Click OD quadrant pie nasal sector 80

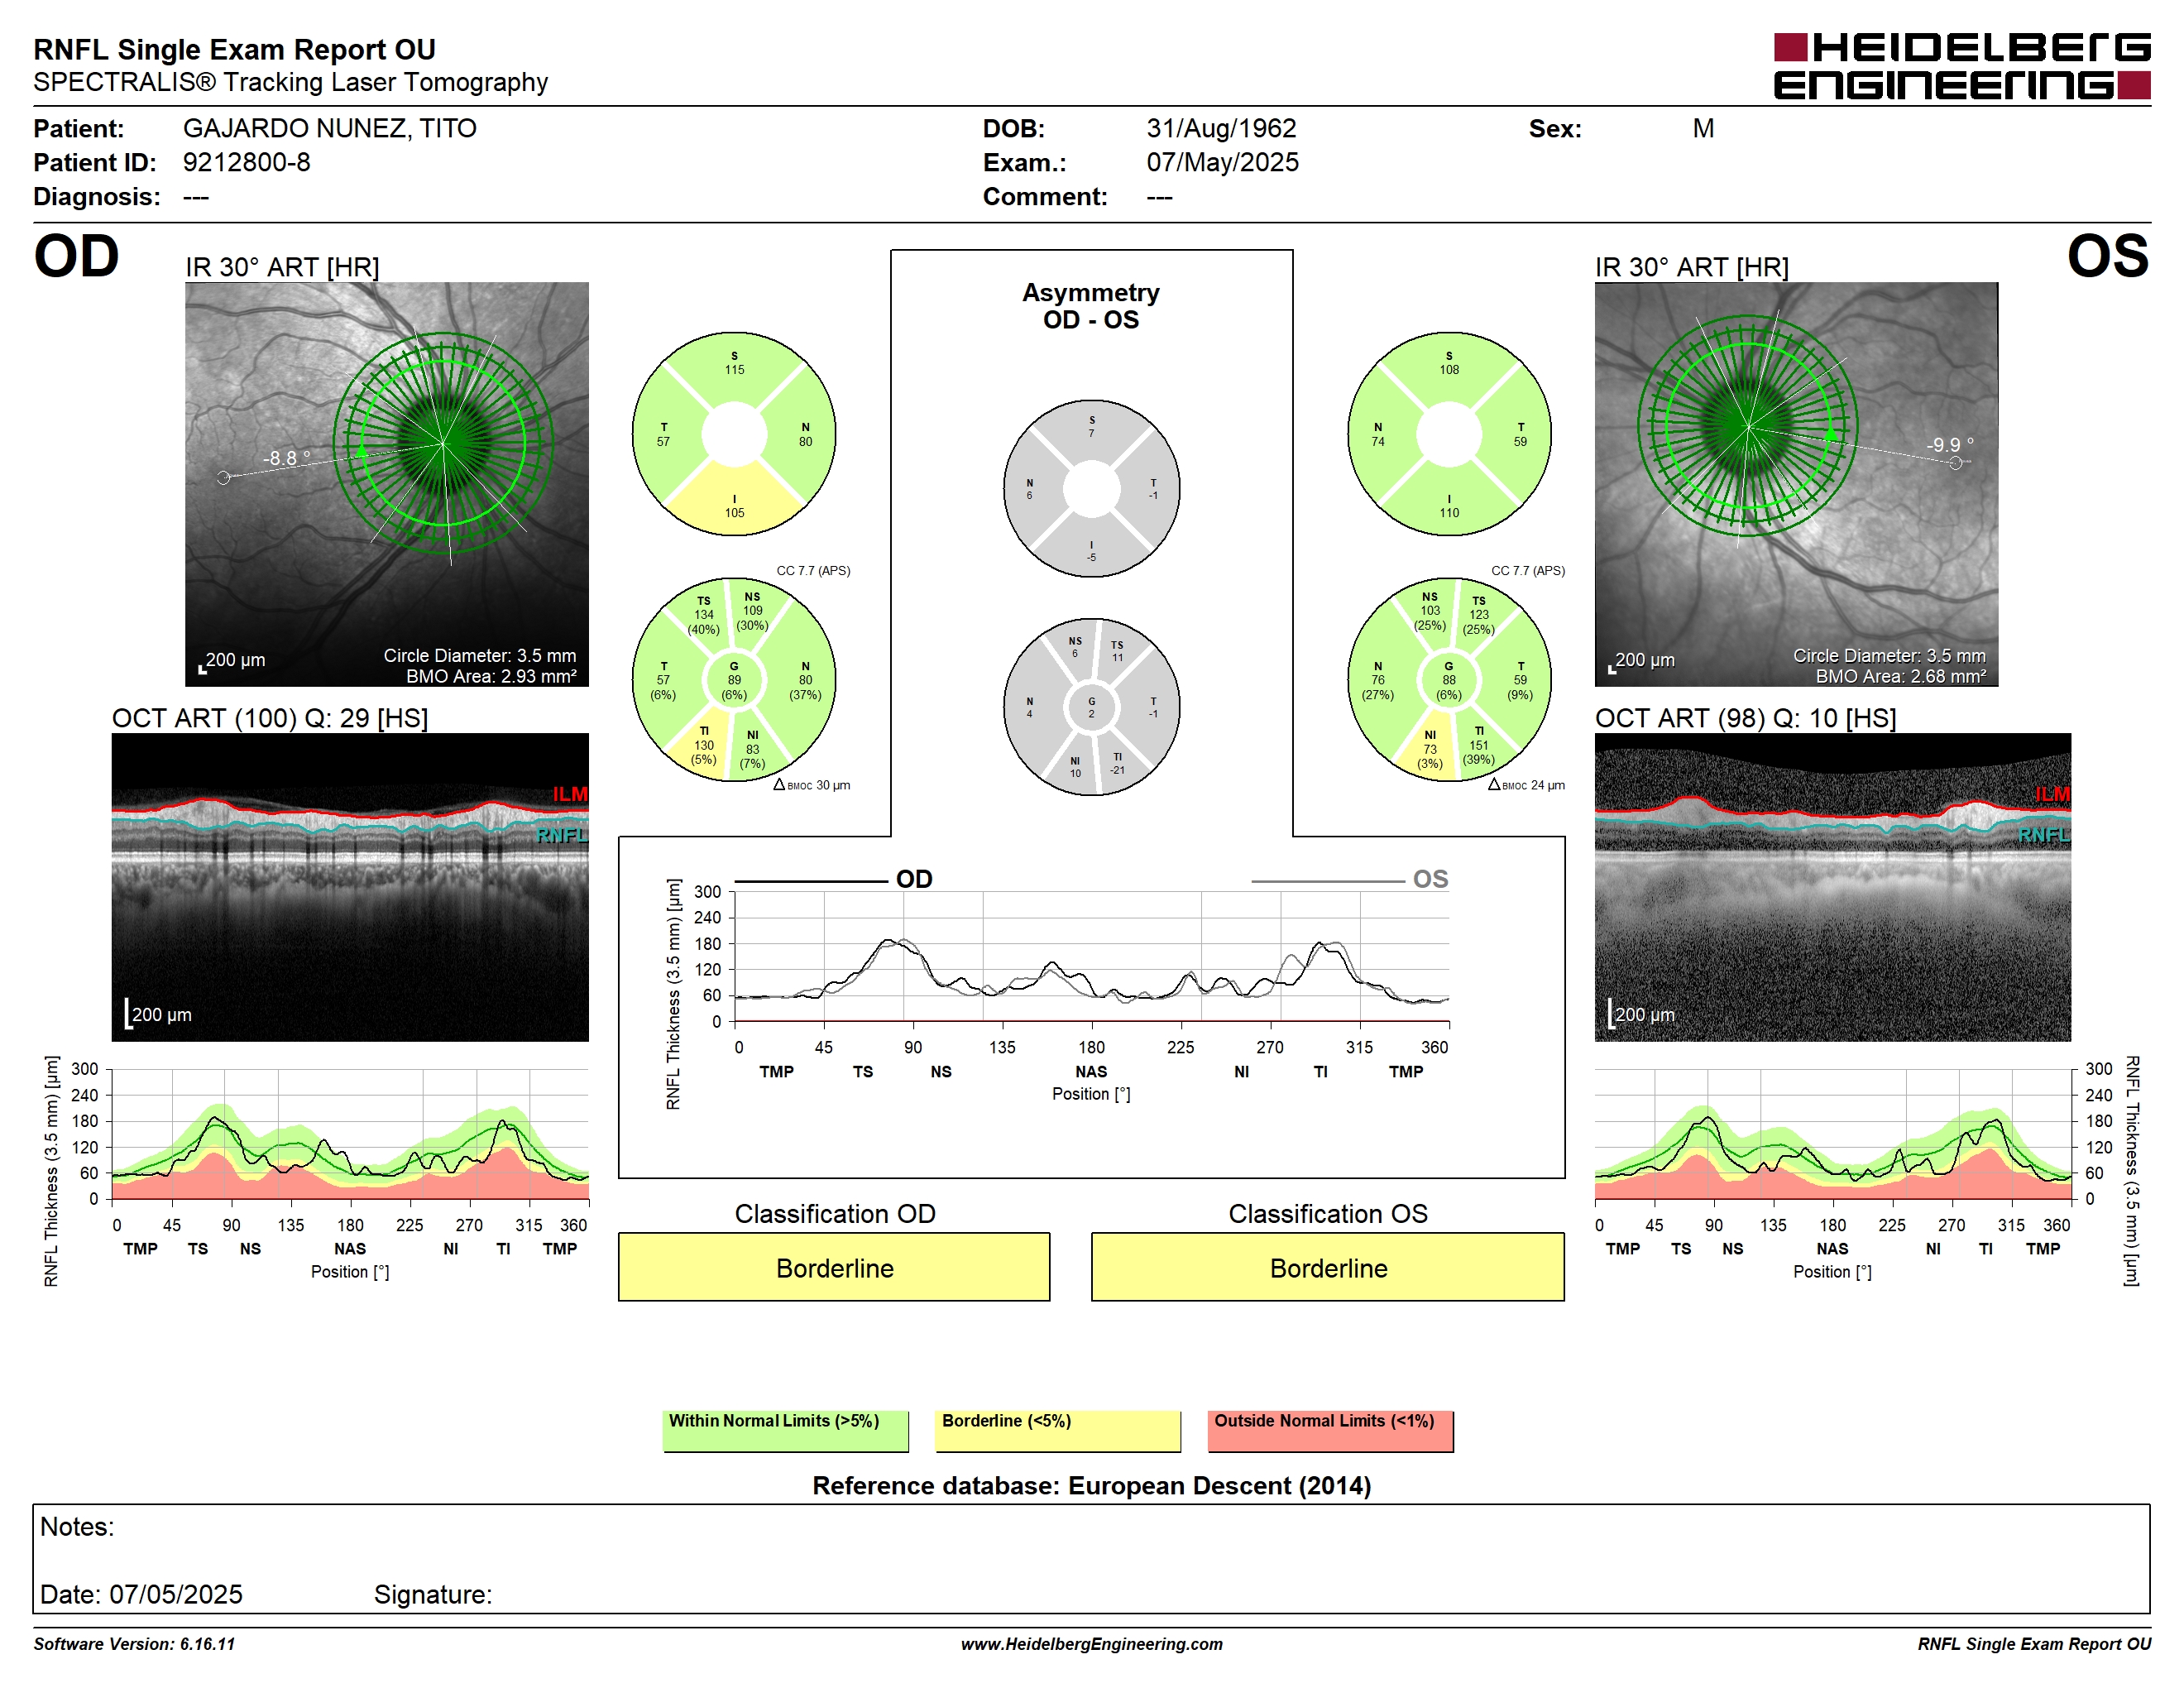tap(805, 435)
